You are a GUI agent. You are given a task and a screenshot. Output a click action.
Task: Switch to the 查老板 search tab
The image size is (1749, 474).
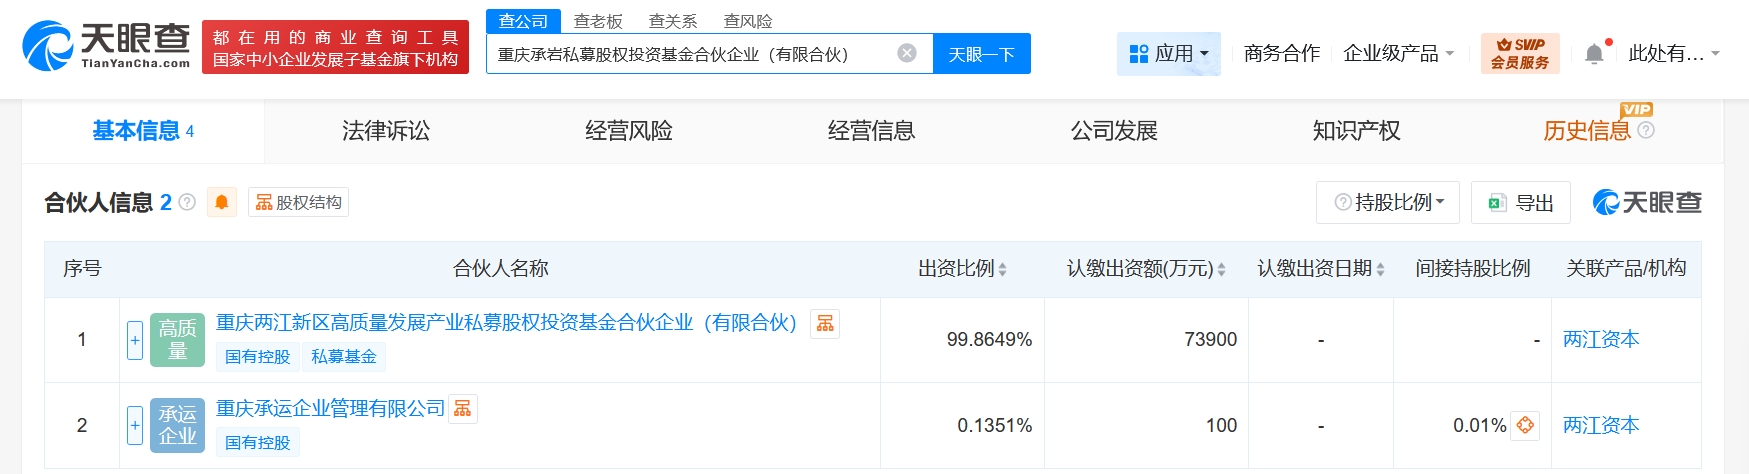[x=598, y=21]
